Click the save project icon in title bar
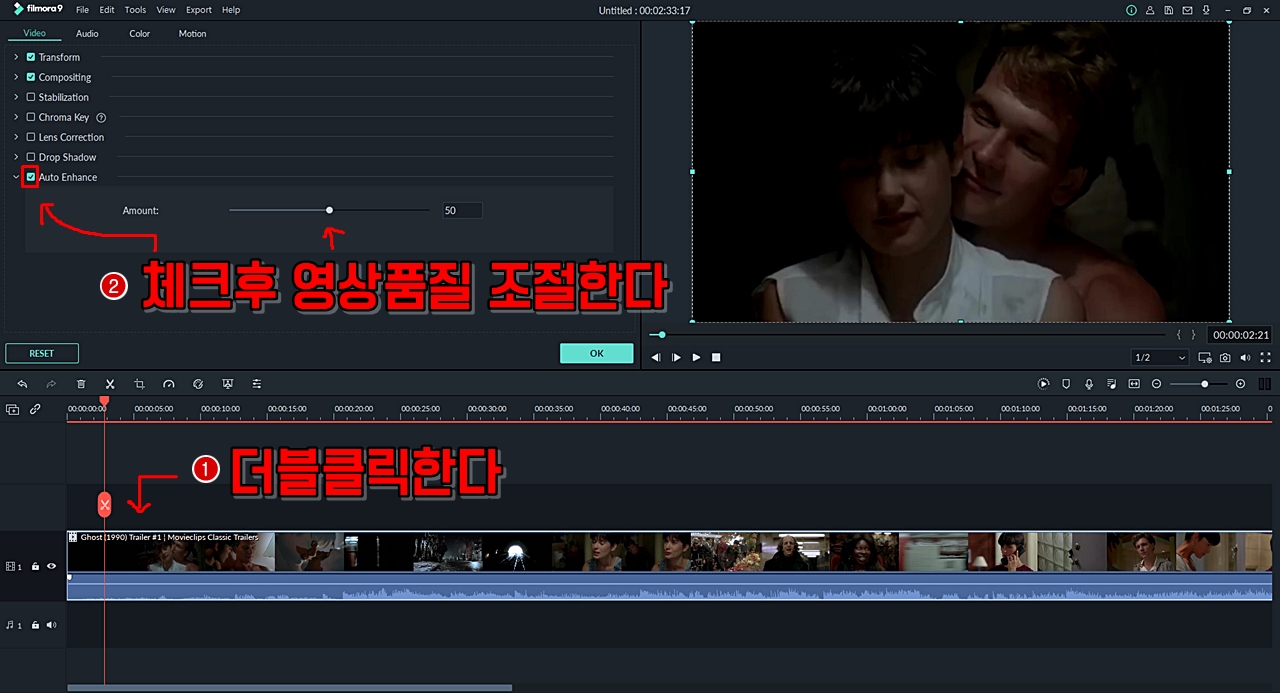This screenshot has height=693, width=1280. click(x=1170, y=10)
